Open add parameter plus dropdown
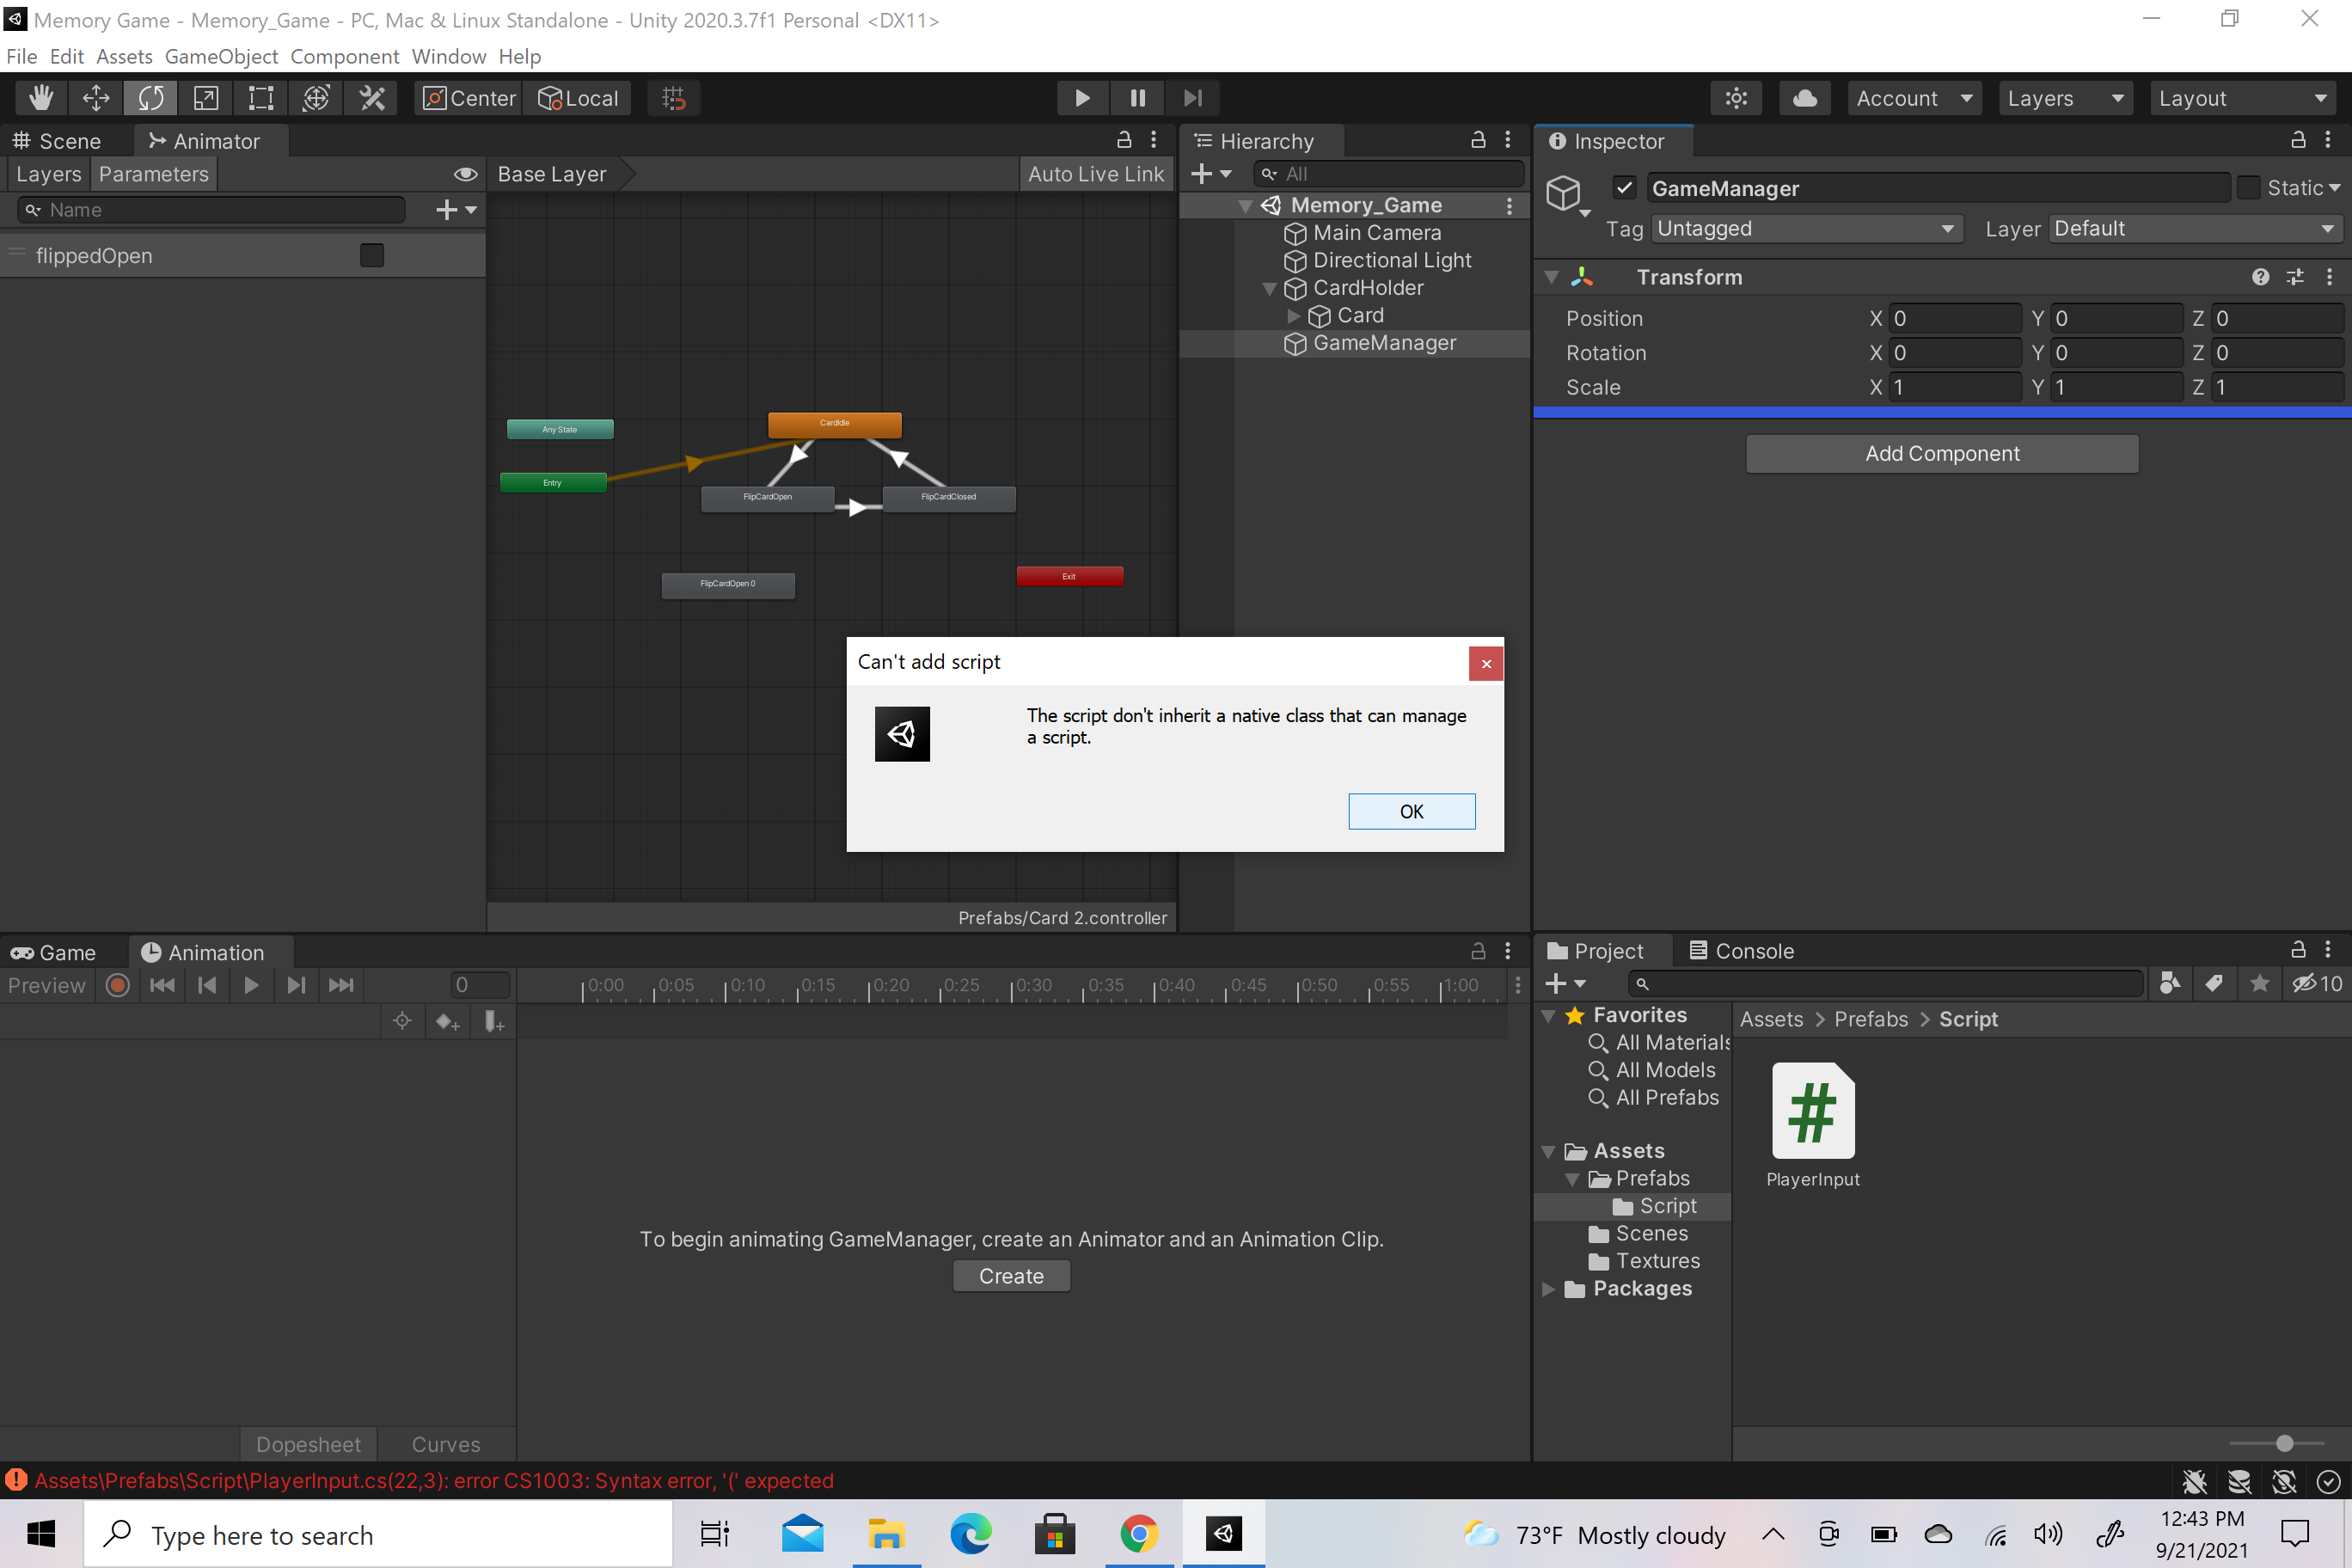 point(456,210)
